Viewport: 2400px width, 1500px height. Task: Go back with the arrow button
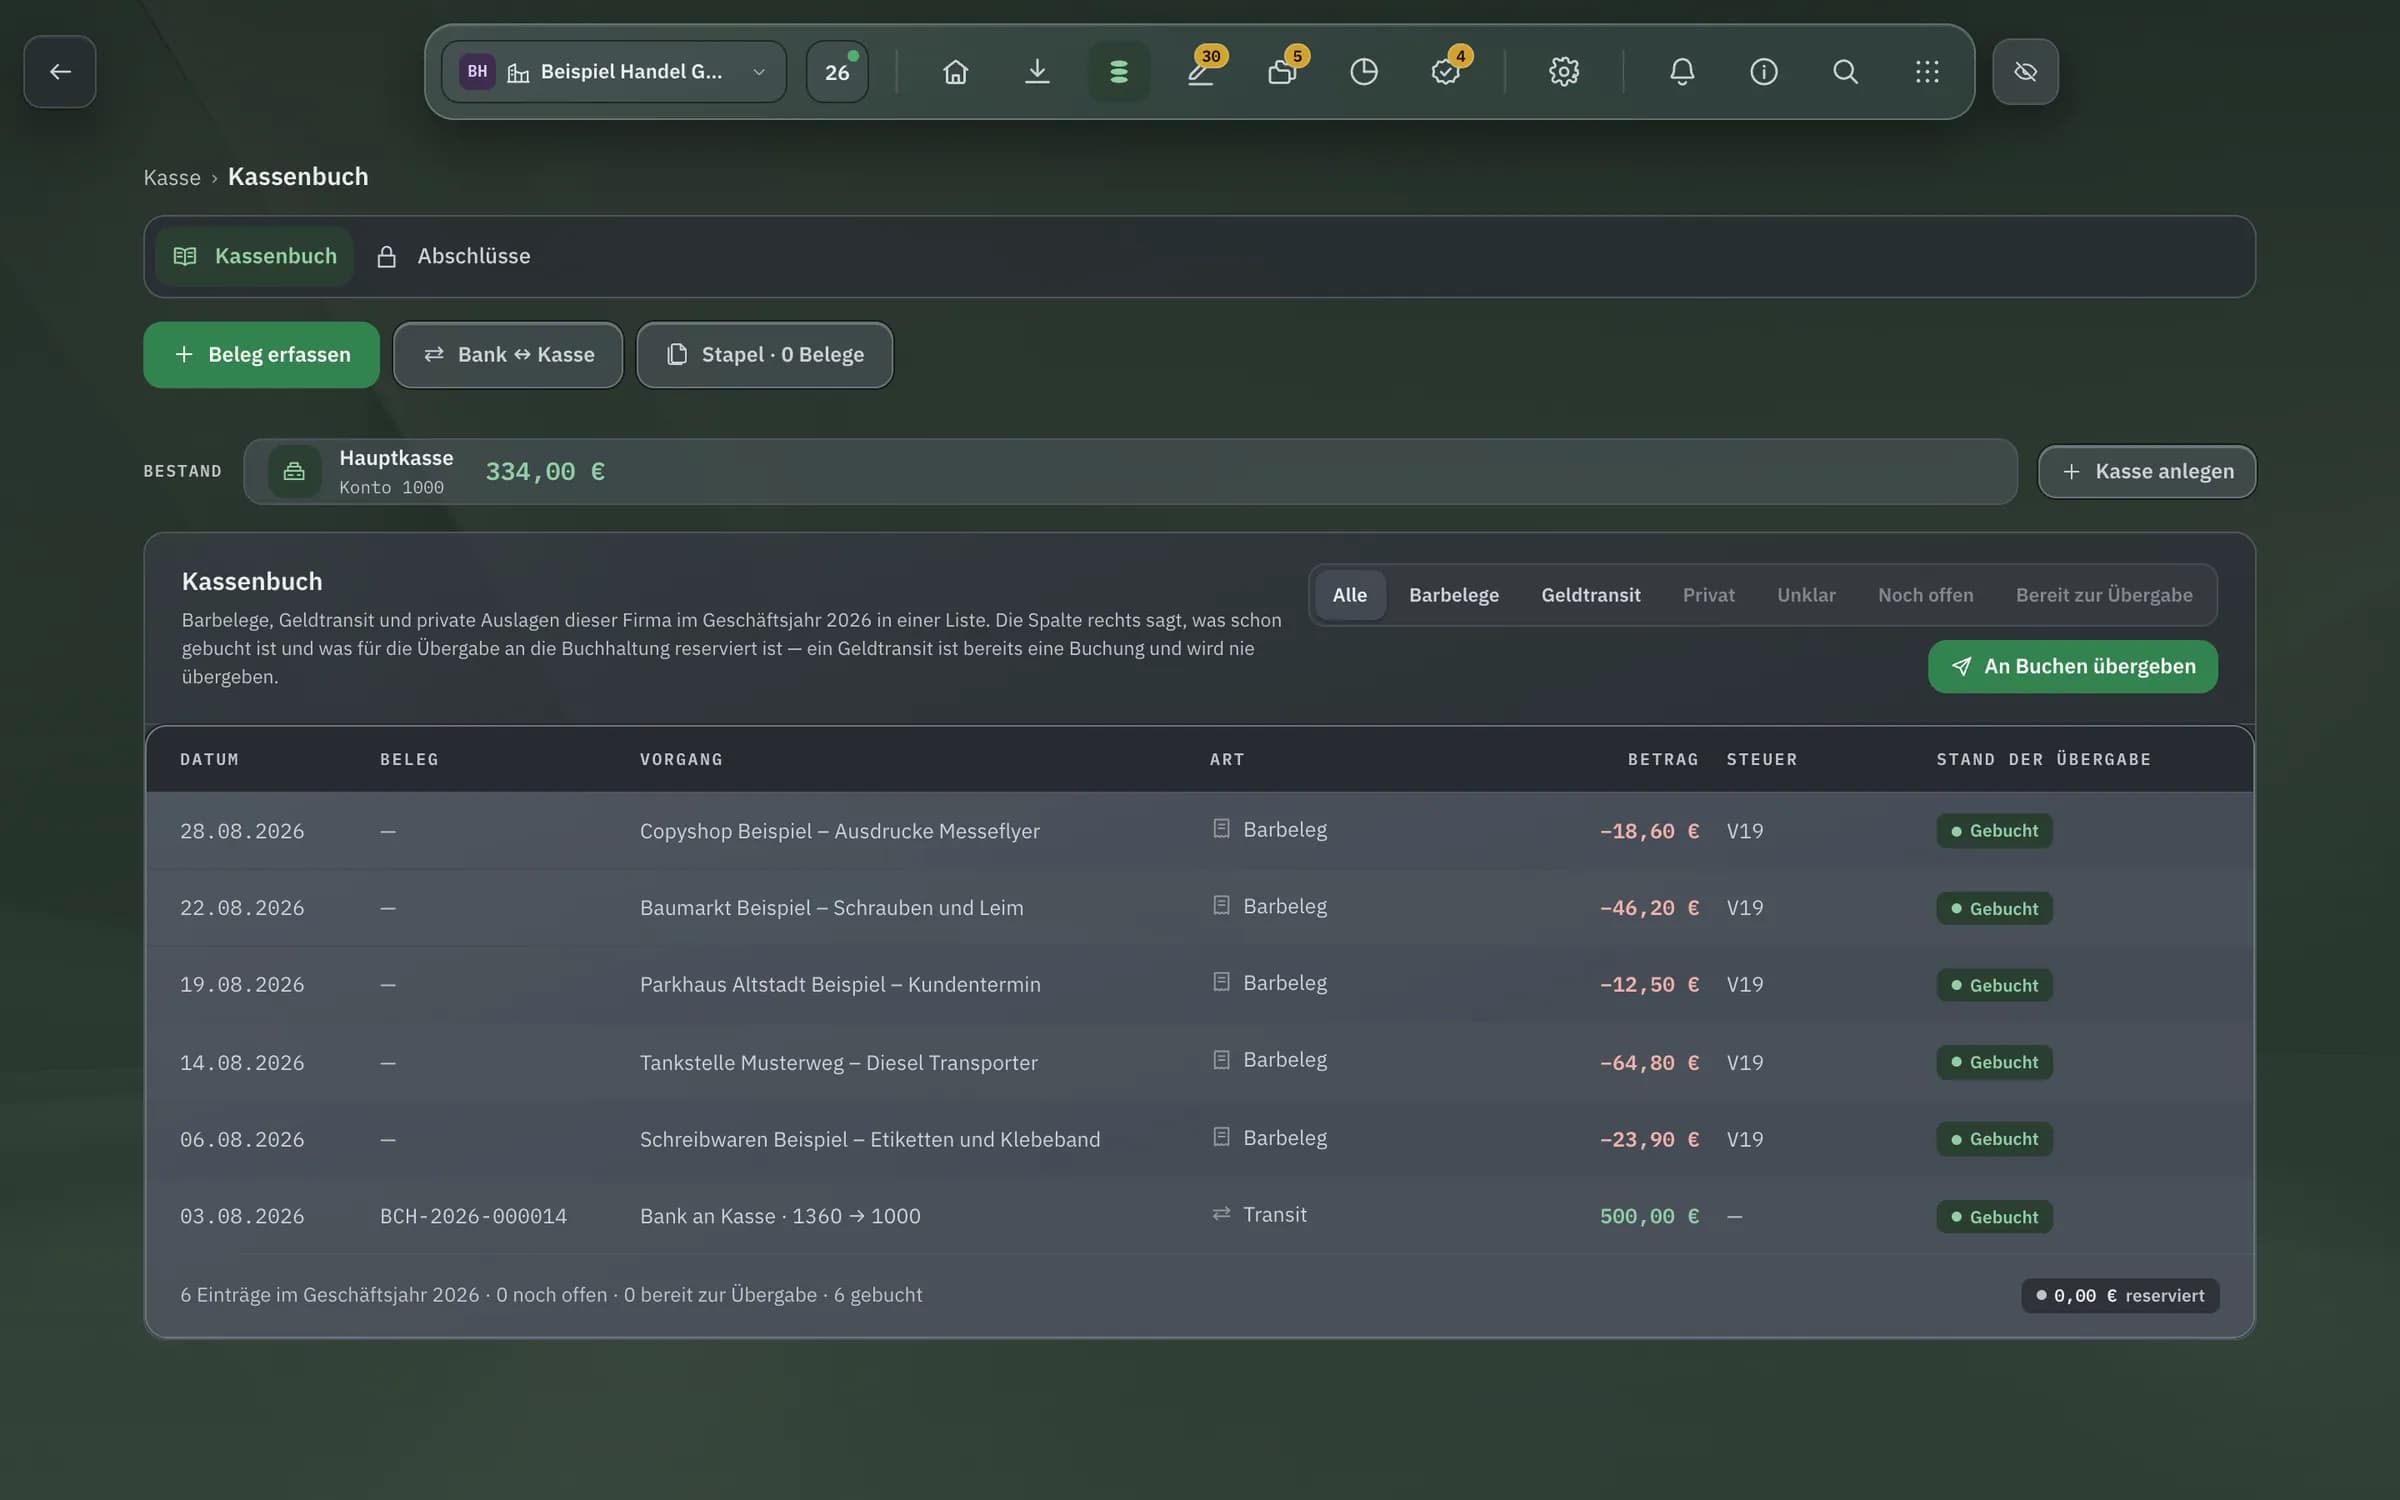coord(60,71)
